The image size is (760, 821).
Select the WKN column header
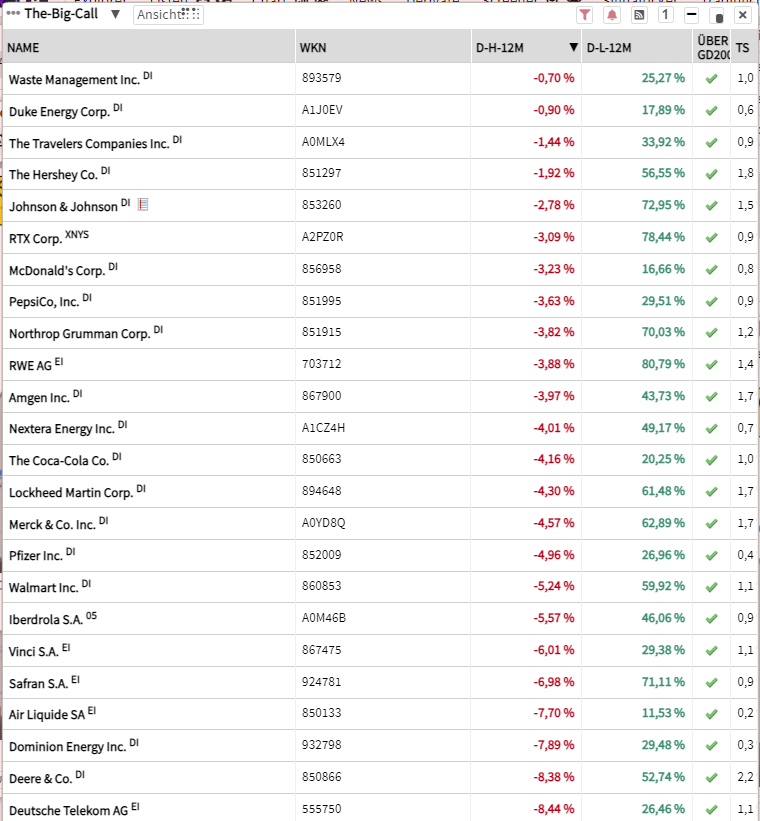point(312,47)
